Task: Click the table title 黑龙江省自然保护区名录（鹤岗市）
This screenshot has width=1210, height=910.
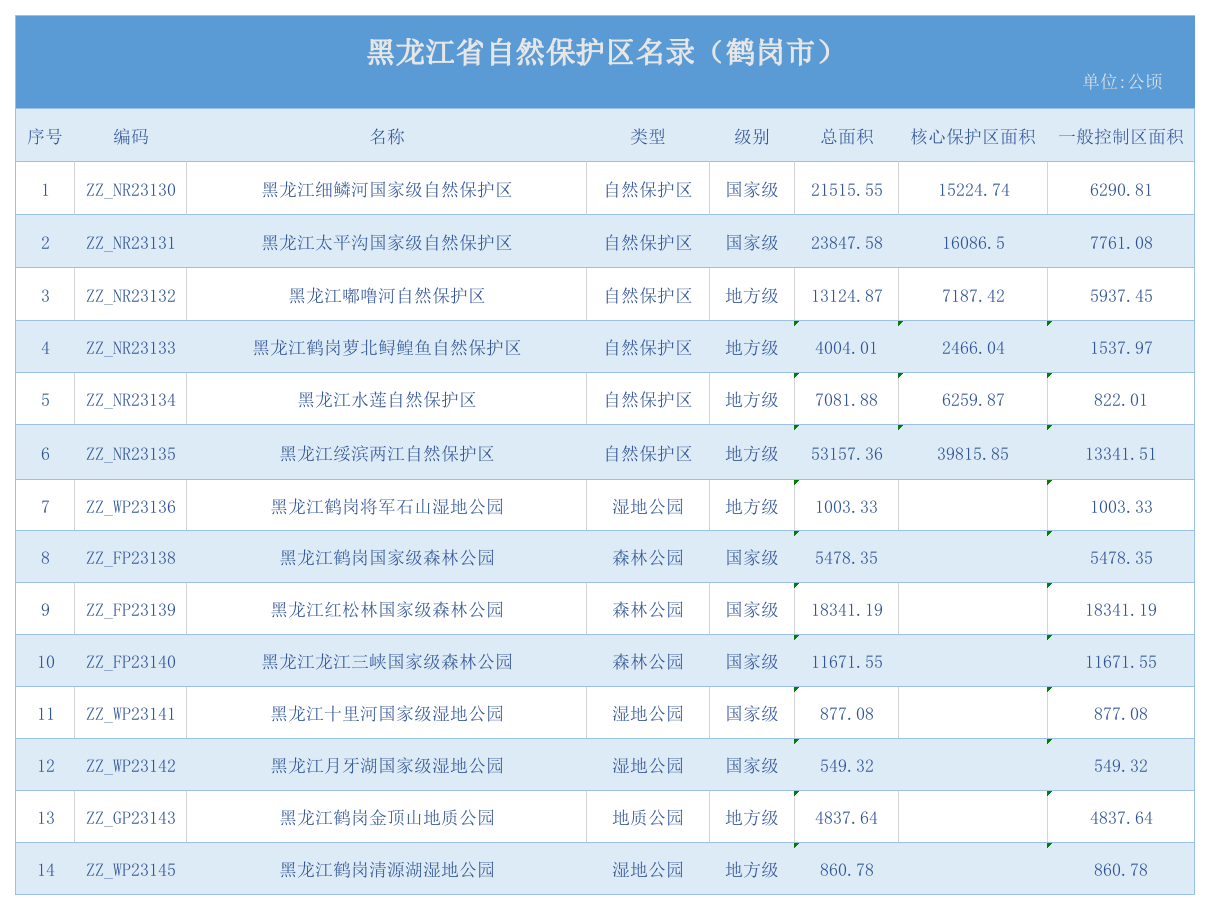Action: point(600,52)
